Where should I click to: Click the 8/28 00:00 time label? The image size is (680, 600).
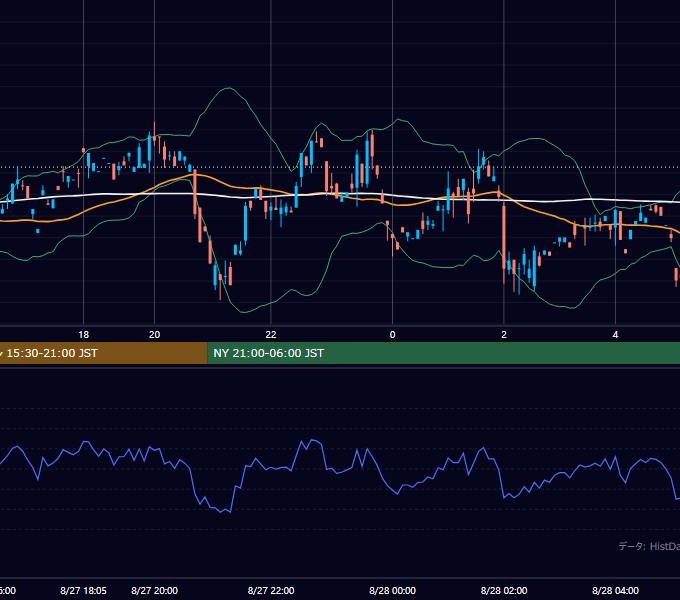click(392, 590)
